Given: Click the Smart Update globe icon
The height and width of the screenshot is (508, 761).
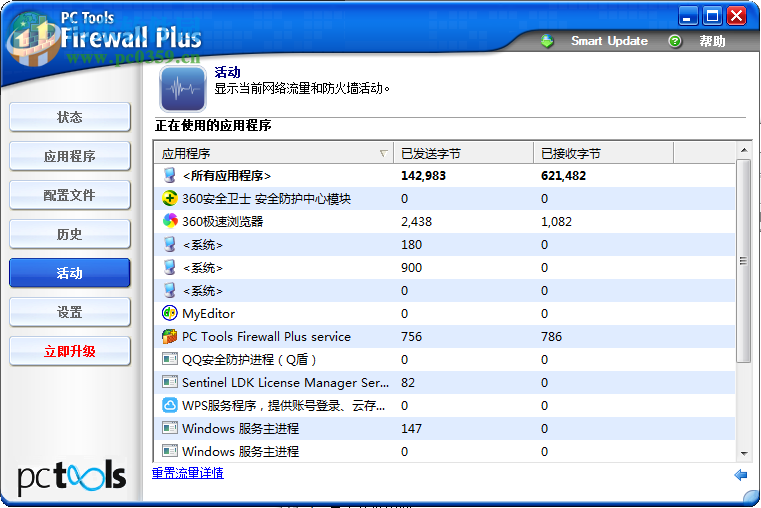Looking at the screenshot, I should tap(547, 41).
